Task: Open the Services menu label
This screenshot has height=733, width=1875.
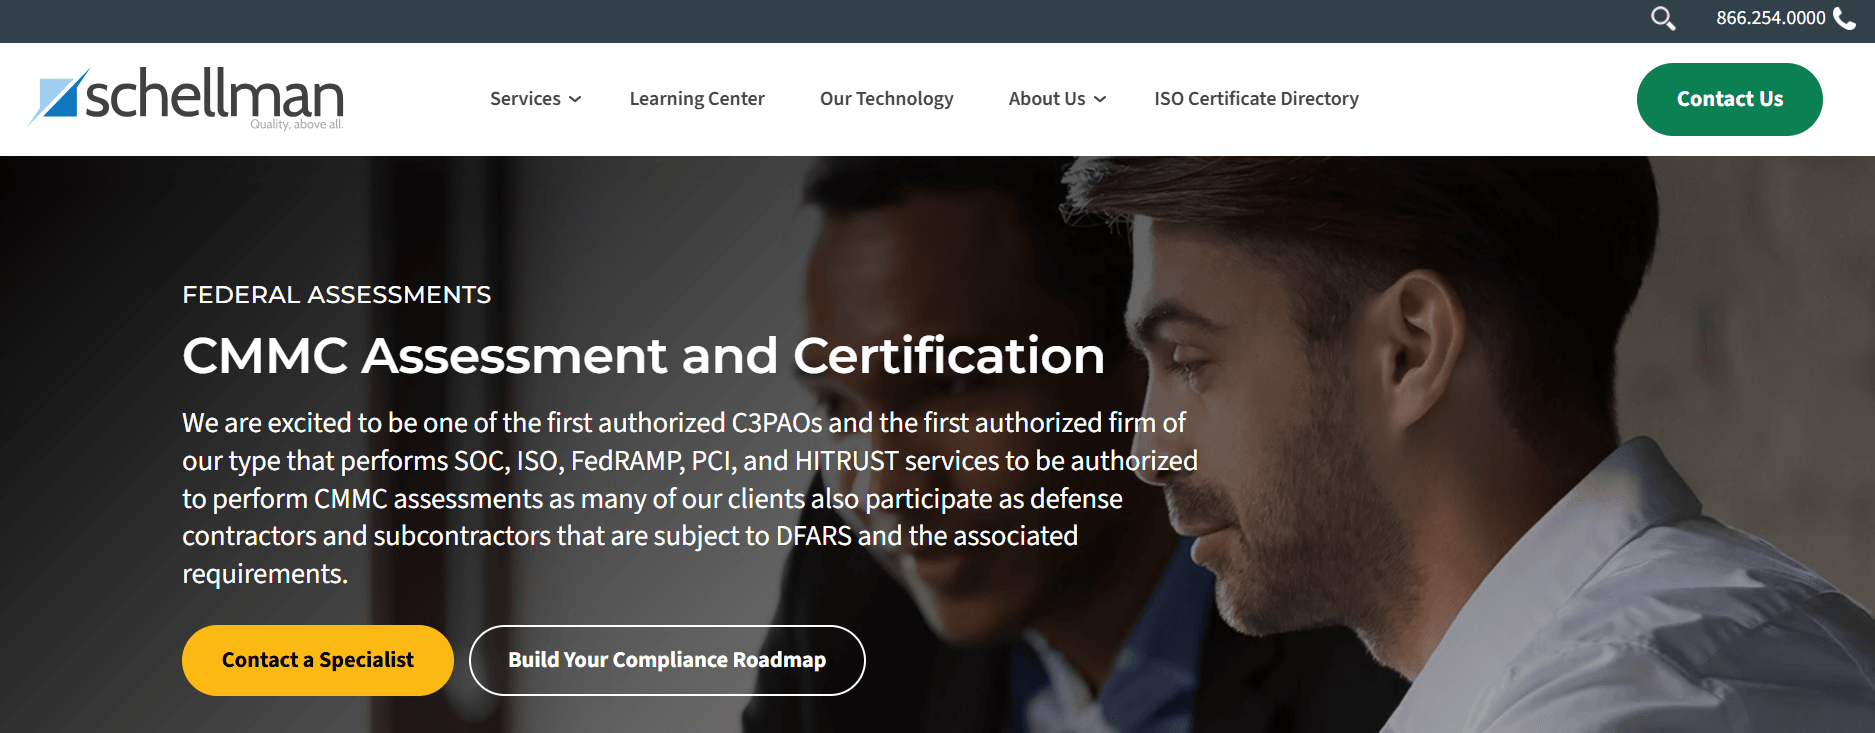Action: (x=525, y=99)
